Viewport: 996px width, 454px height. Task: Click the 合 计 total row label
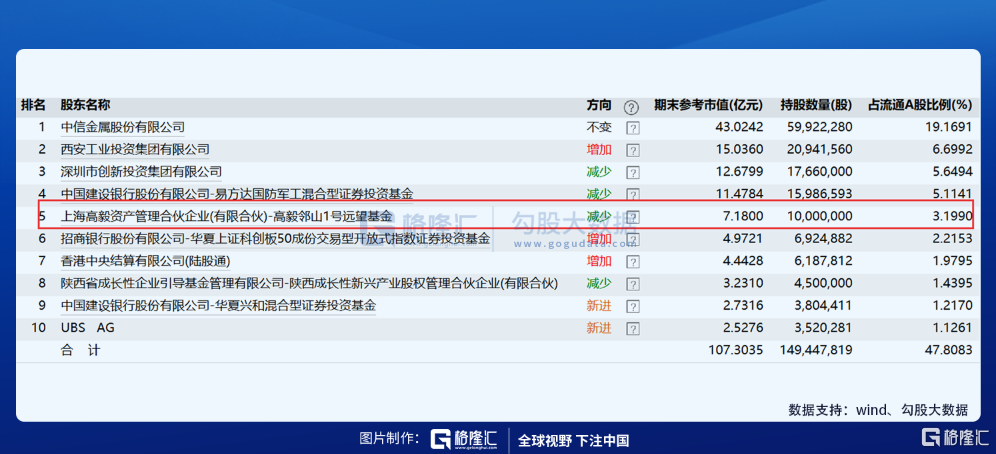(80, 350)
